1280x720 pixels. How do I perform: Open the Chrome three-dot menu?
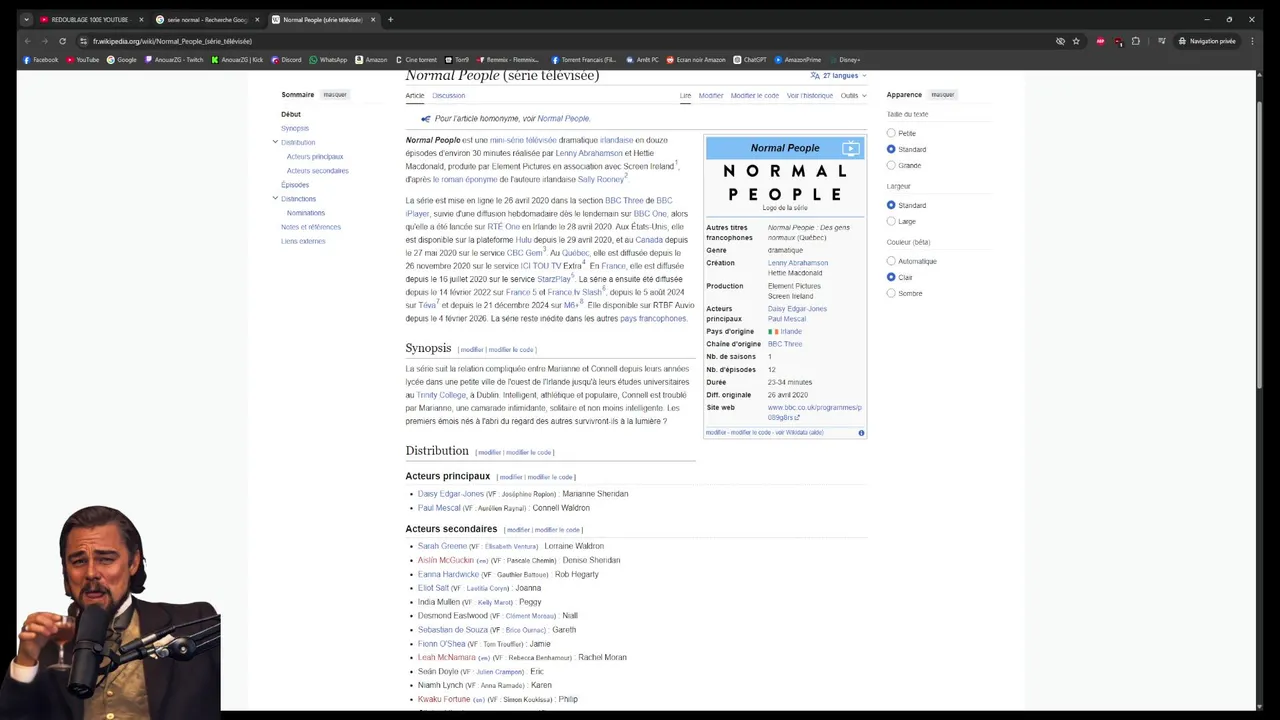coord(1251,41)
